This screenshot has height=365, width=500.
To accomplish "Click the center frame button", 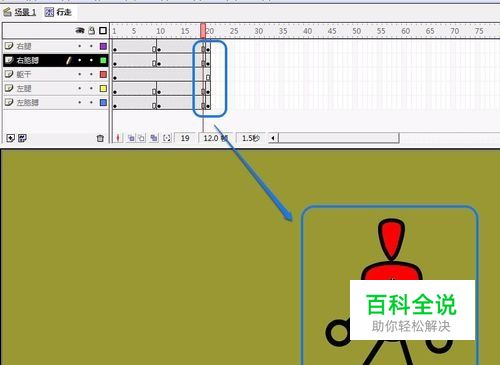I will pyautogui.click(x=118, y=138).
